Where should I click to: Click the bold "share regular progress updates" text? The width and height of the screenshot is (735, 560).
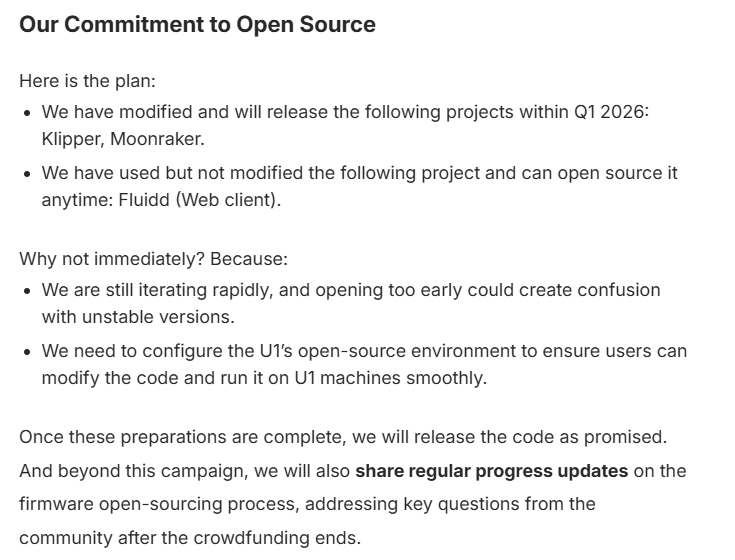491,470
